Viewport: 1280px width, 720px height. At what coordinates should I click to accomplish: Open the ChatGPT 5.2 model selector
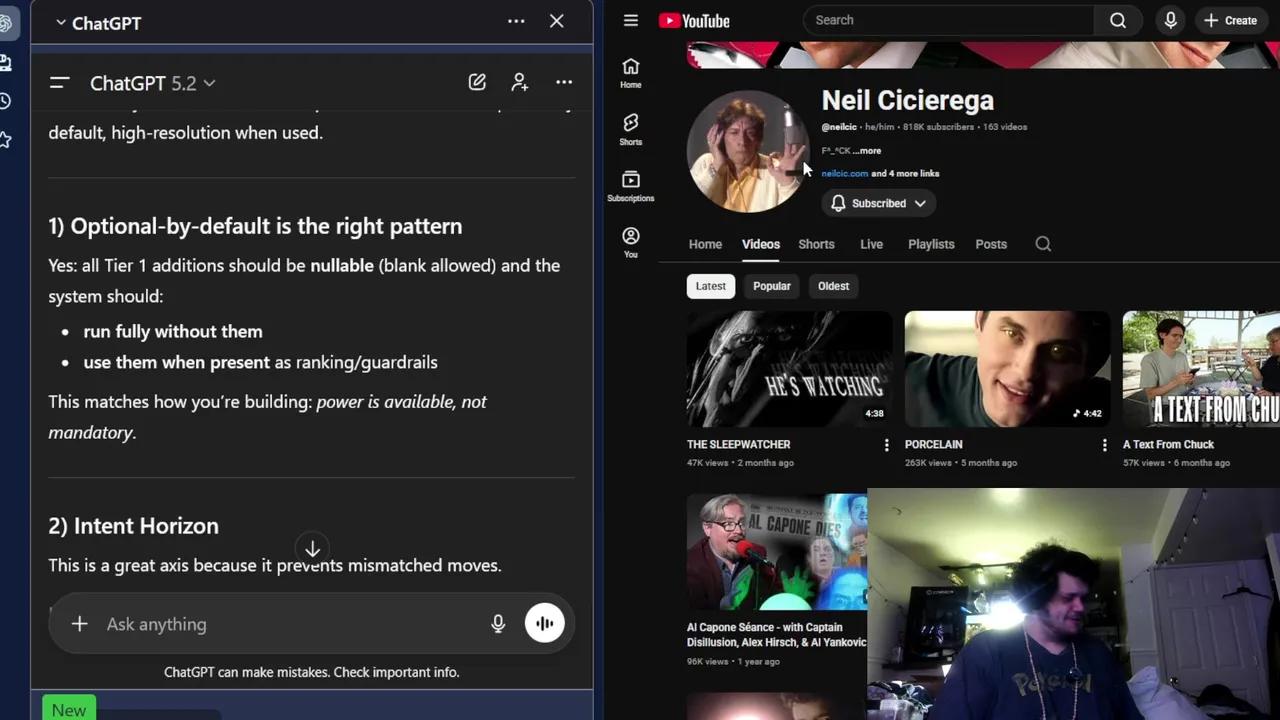152,83
